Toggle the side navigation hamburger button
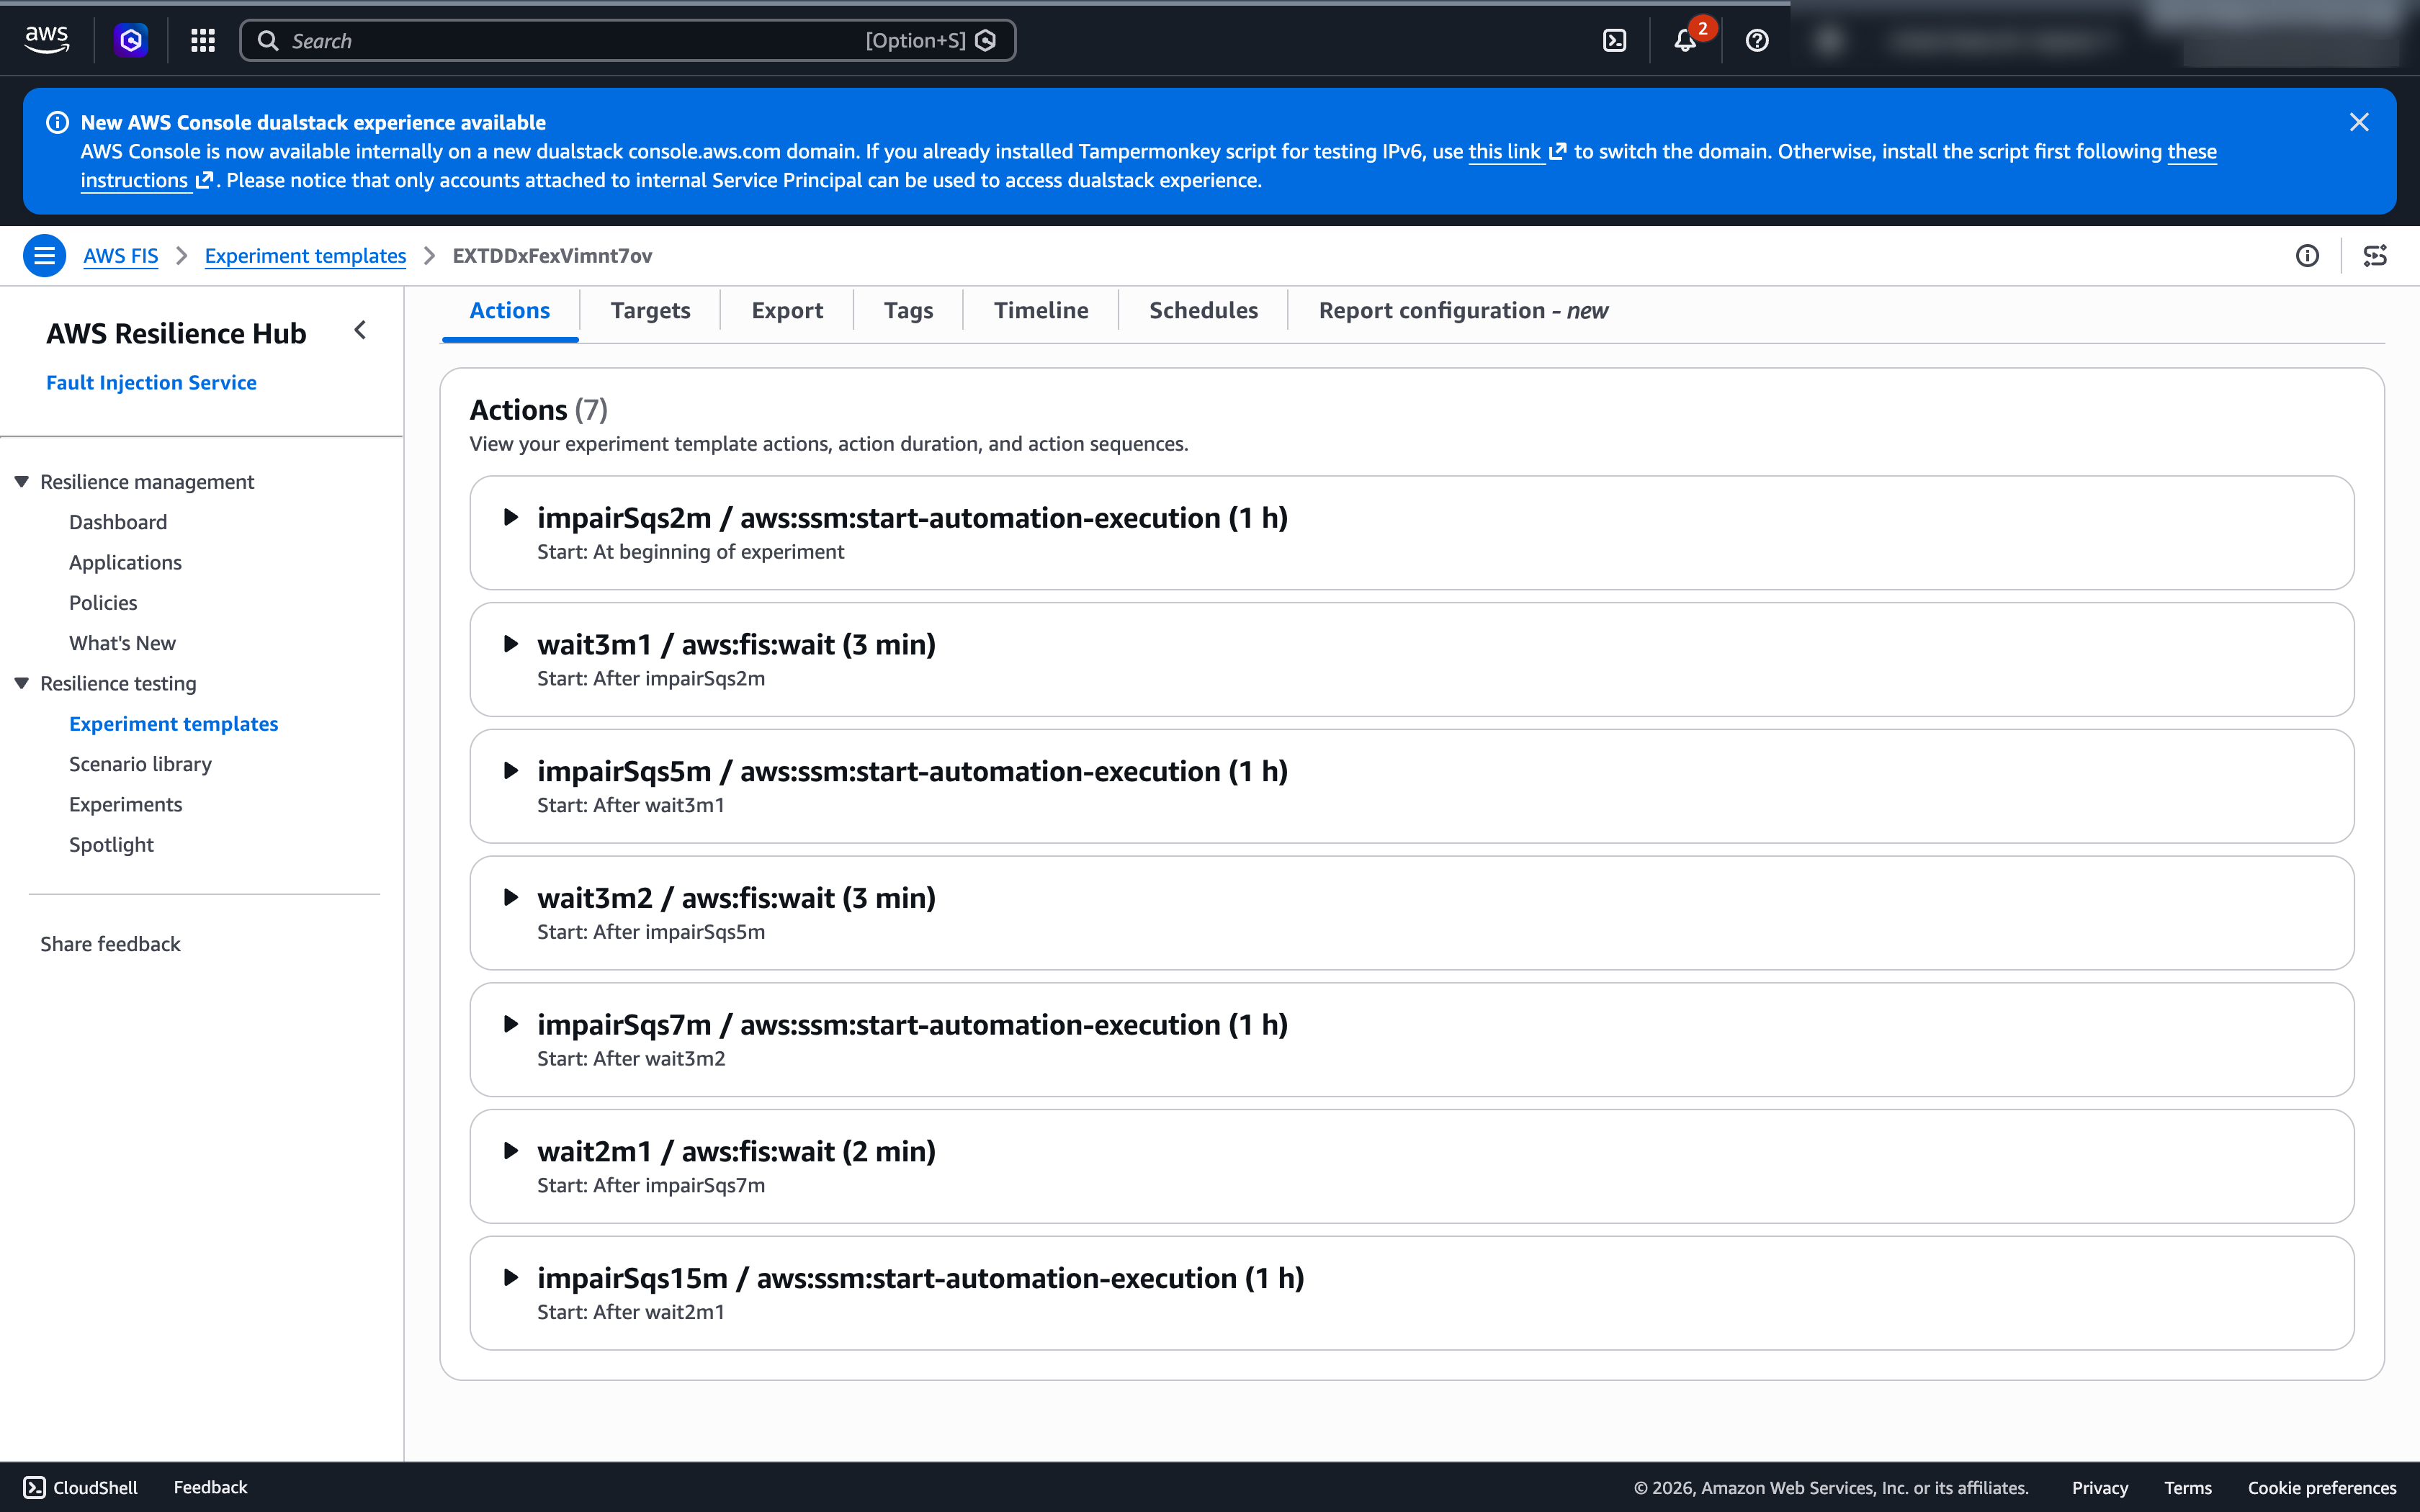 coord(44,256)
